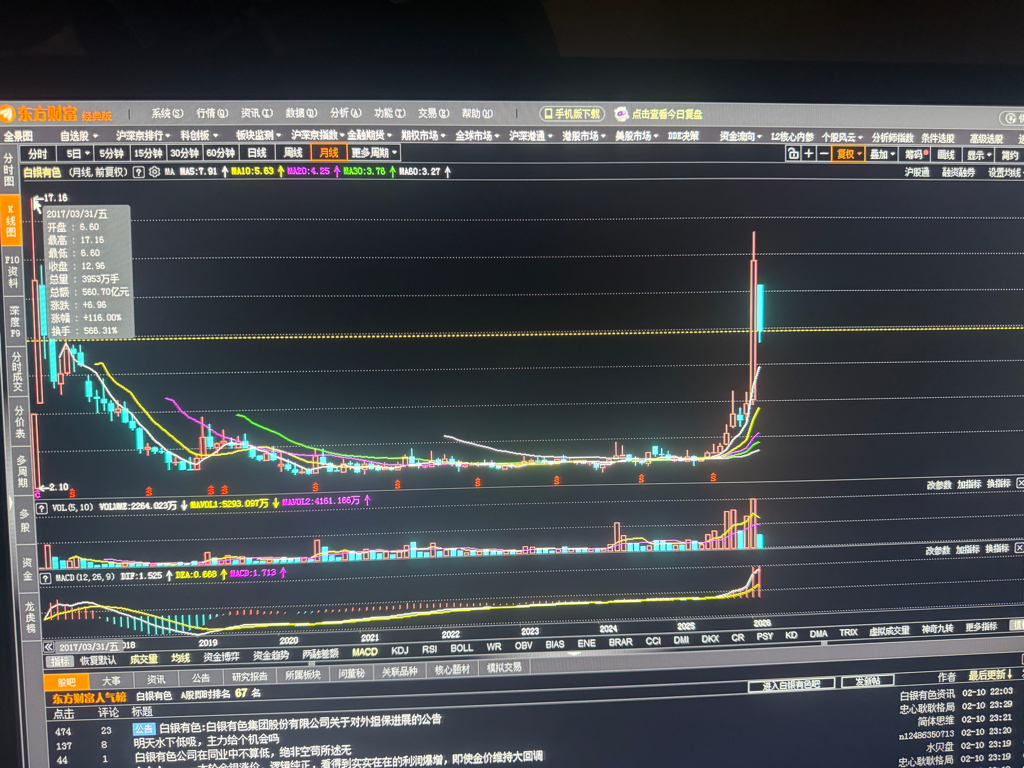Viewport: 1024px width, 768px height.
Task: Open VOL indicator help question icon
Action: tap(42, 508)
